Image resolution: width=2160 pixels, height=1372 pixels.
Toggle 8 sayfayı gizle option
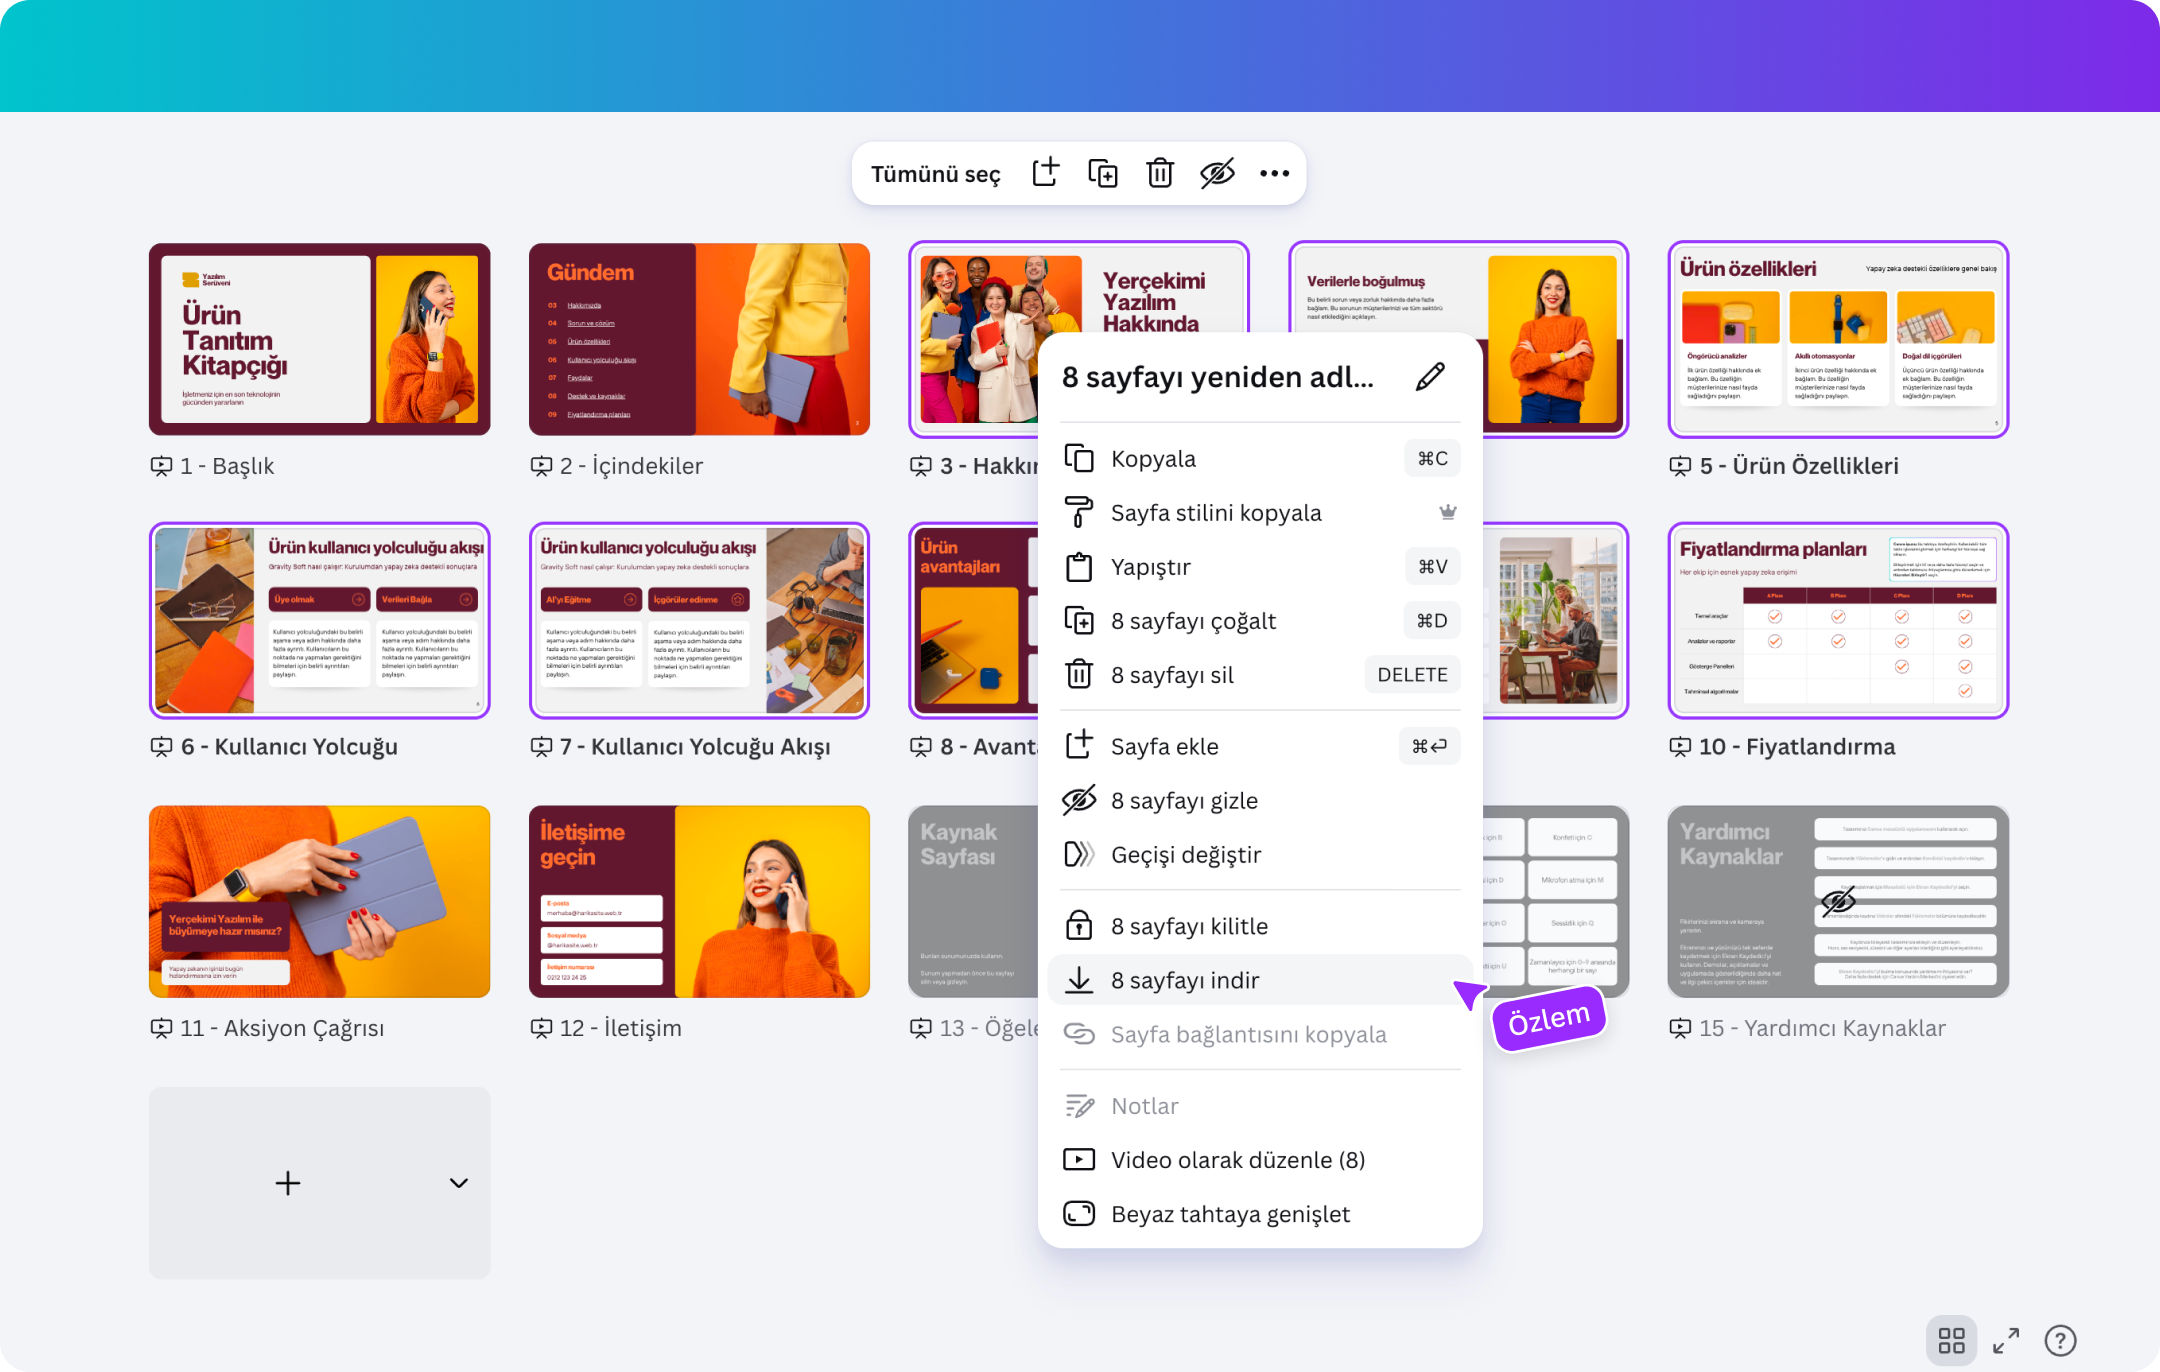pyautogui.click(x=1260, y=800)
